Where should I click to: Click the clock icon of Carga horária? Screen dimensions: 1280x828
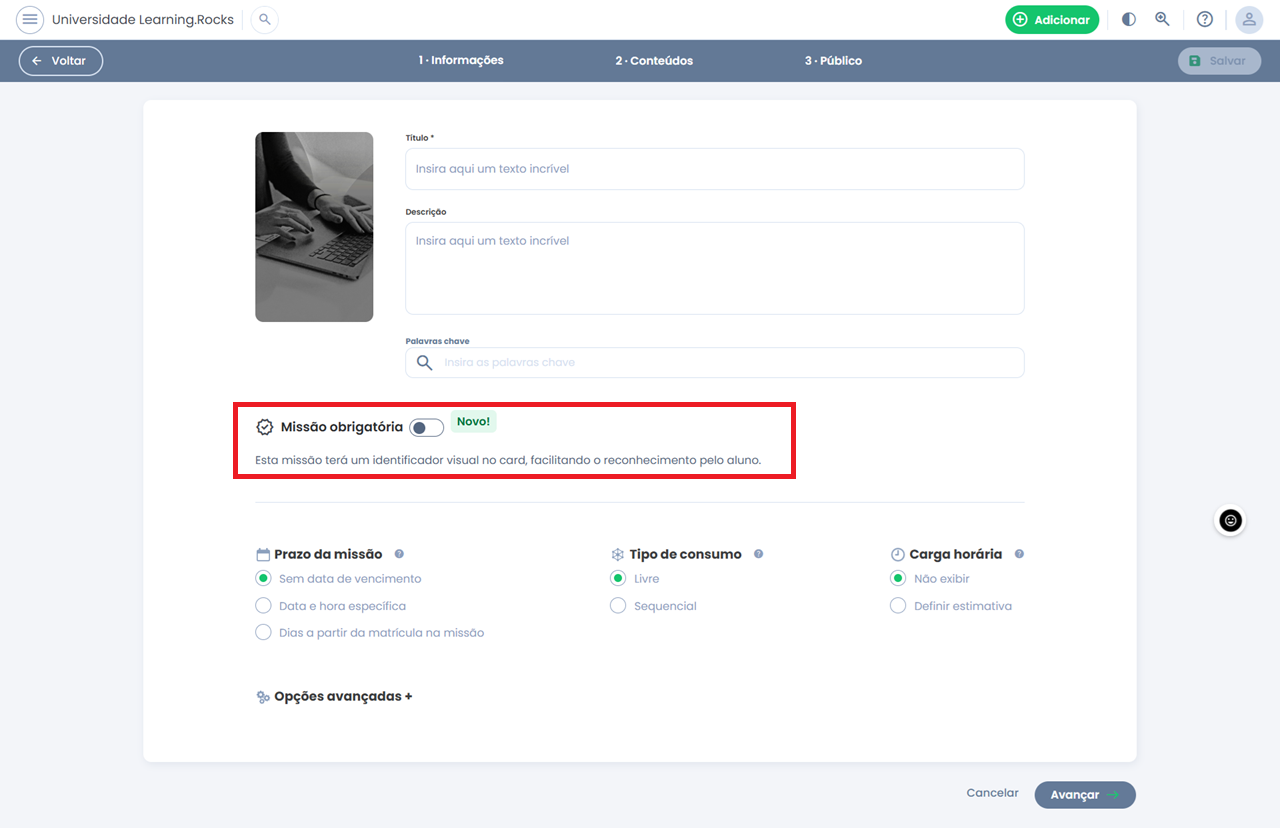898,554
